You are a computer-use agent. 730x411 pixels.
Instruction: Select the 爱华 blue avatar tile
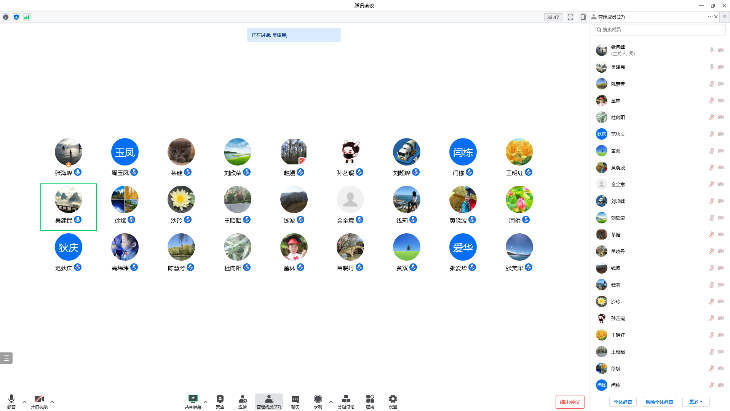coord(461,246)
